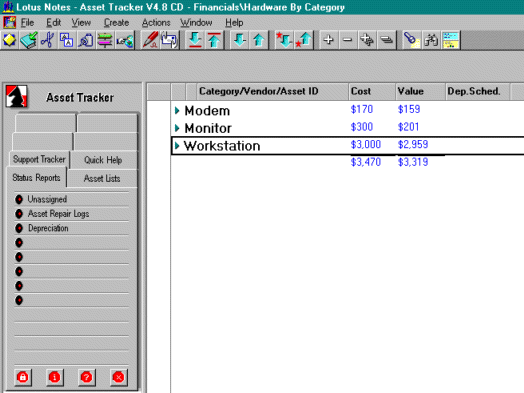Click the yellow and blue view panes icon

tap(450, 40)
